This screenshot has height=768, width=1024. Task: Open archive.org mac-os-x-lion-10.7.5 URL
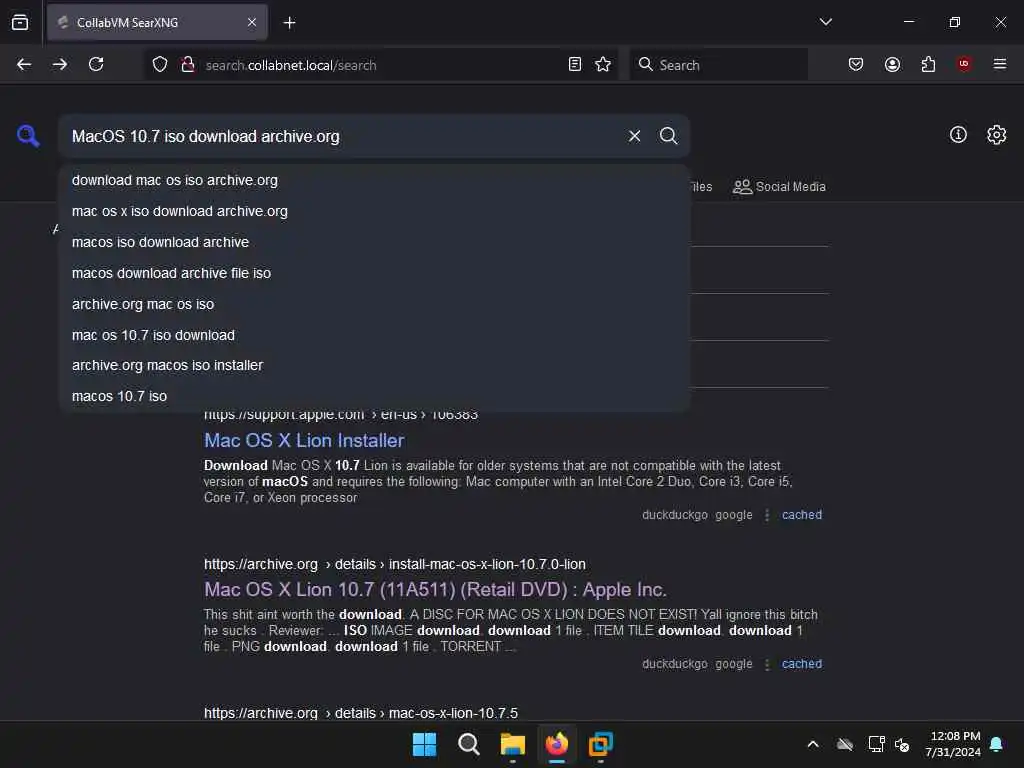point(360,712)
